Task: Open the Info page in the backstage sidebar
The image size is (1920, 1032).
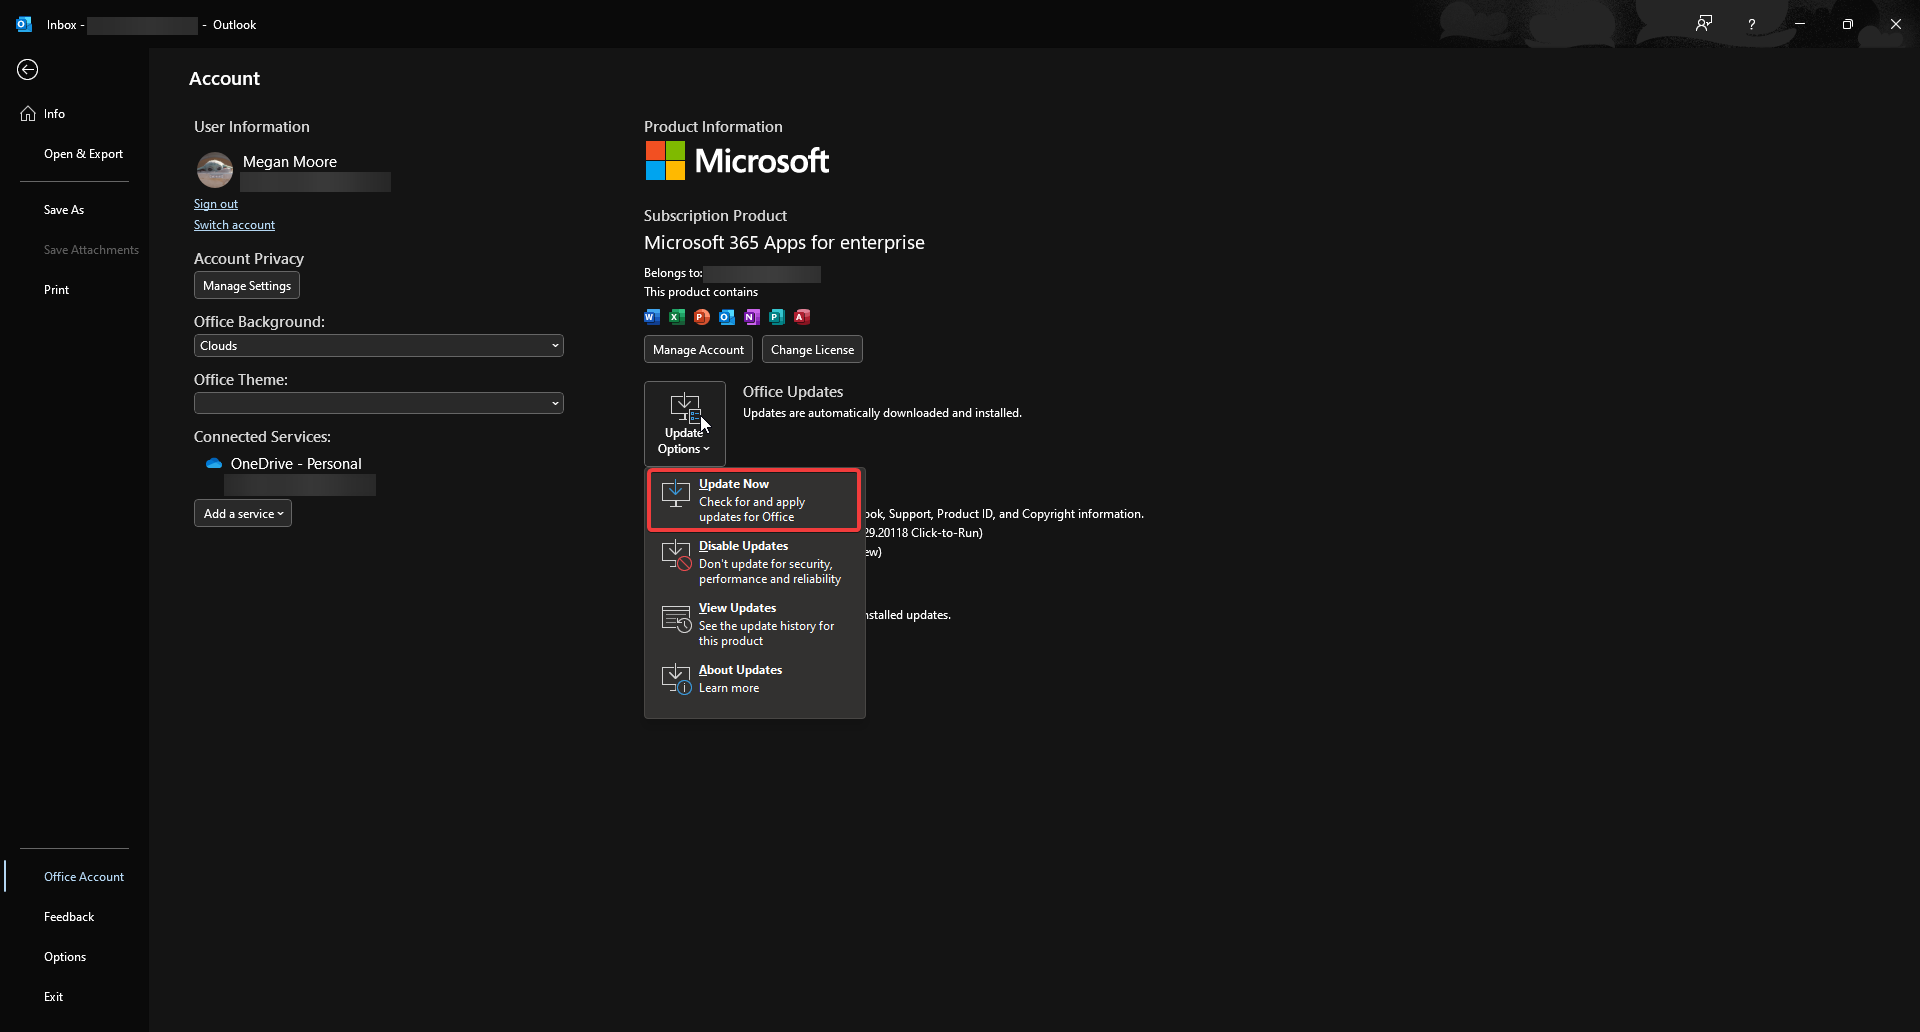Action: [74, 114]
